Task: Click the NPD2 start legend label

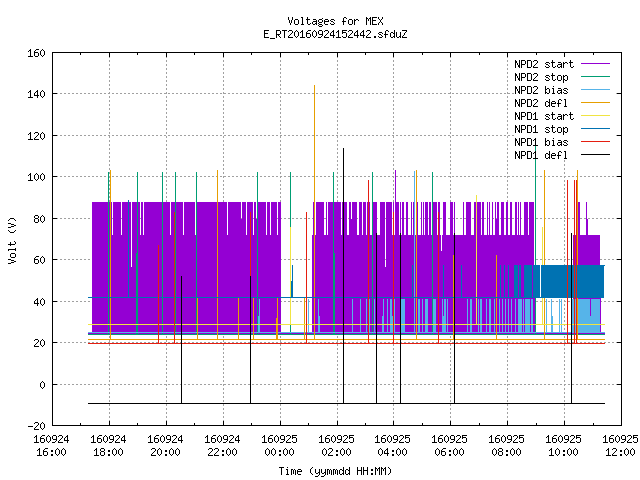Action: coord(544,64)
